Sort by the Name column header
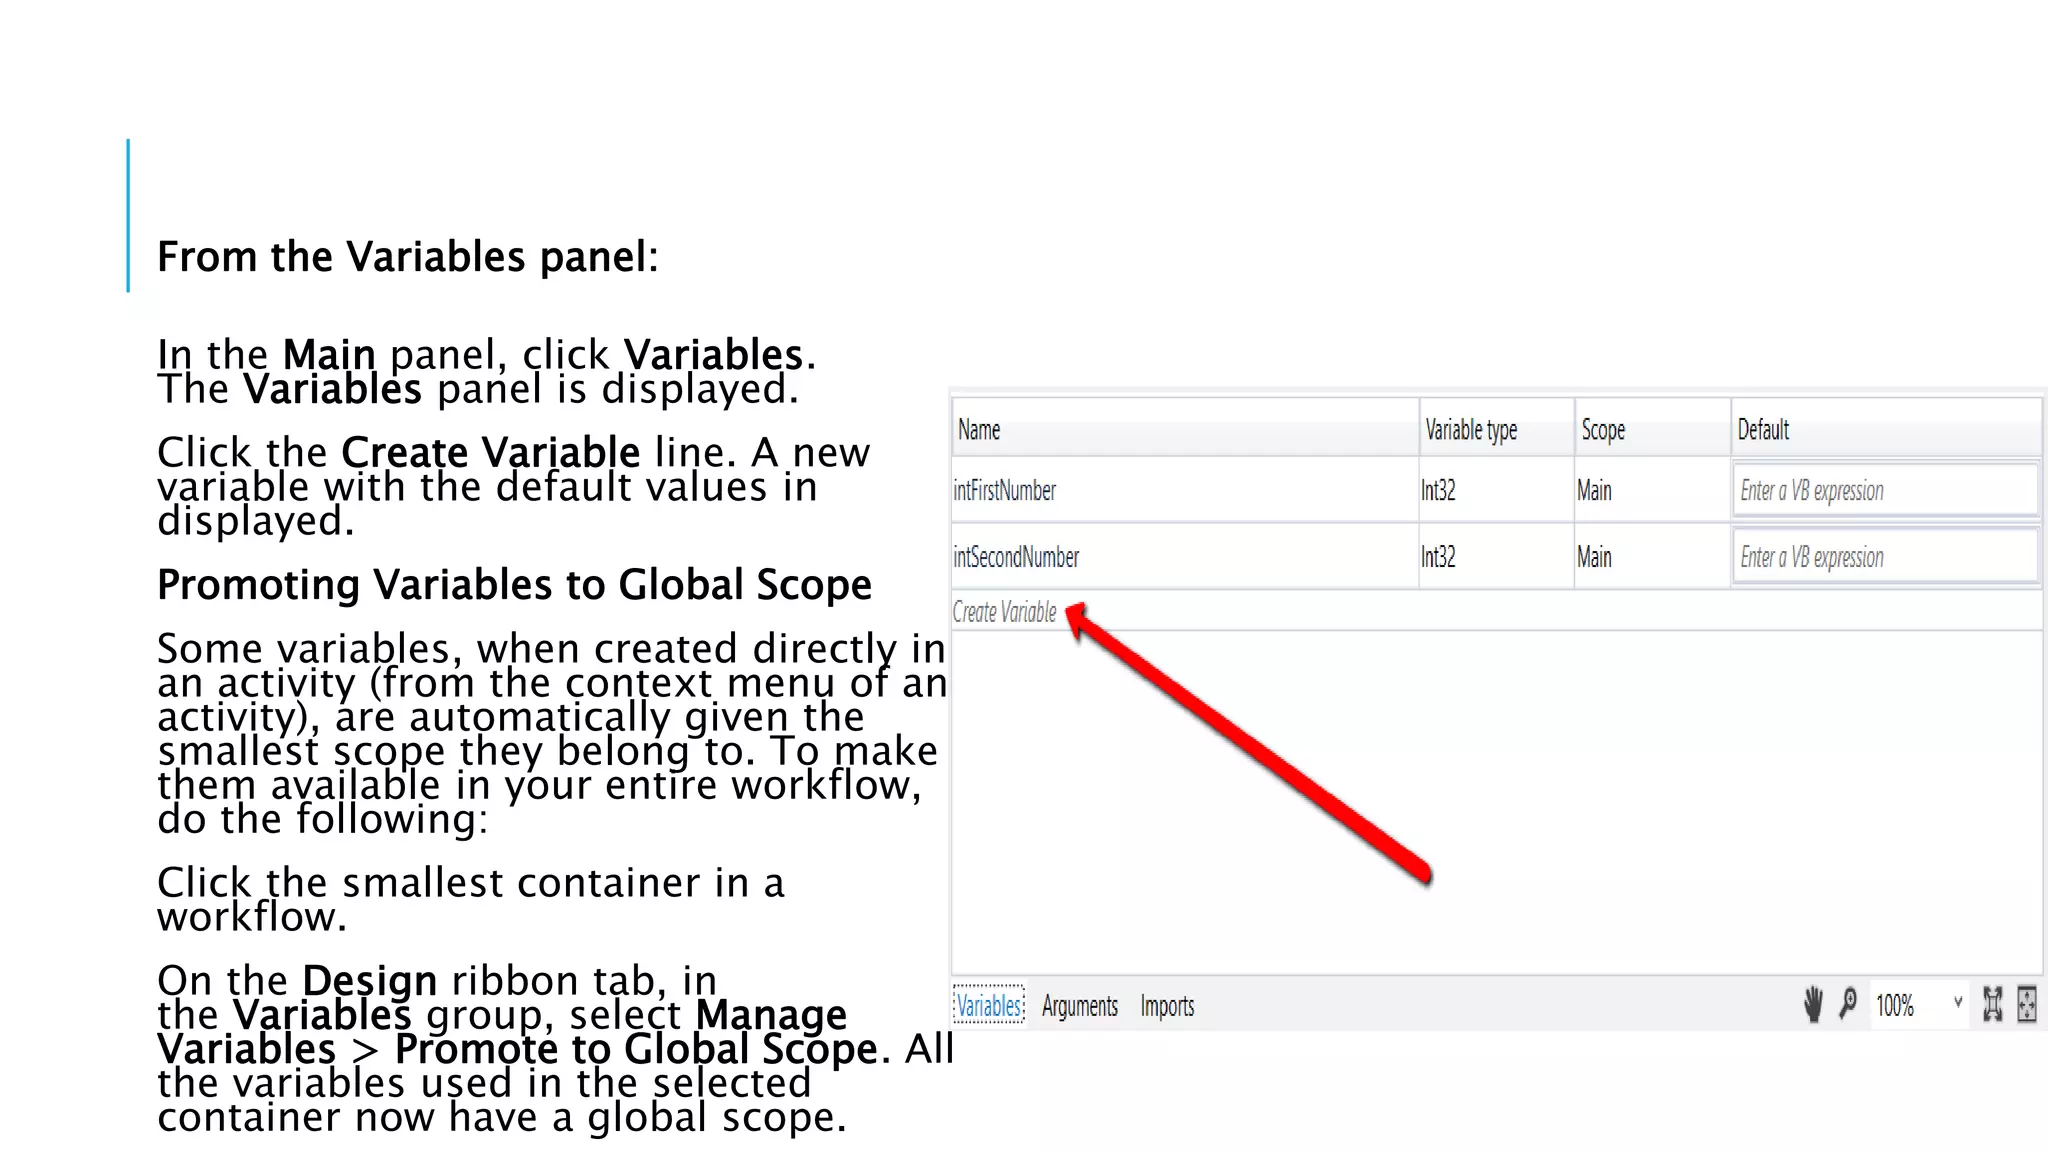 [979, 430]
